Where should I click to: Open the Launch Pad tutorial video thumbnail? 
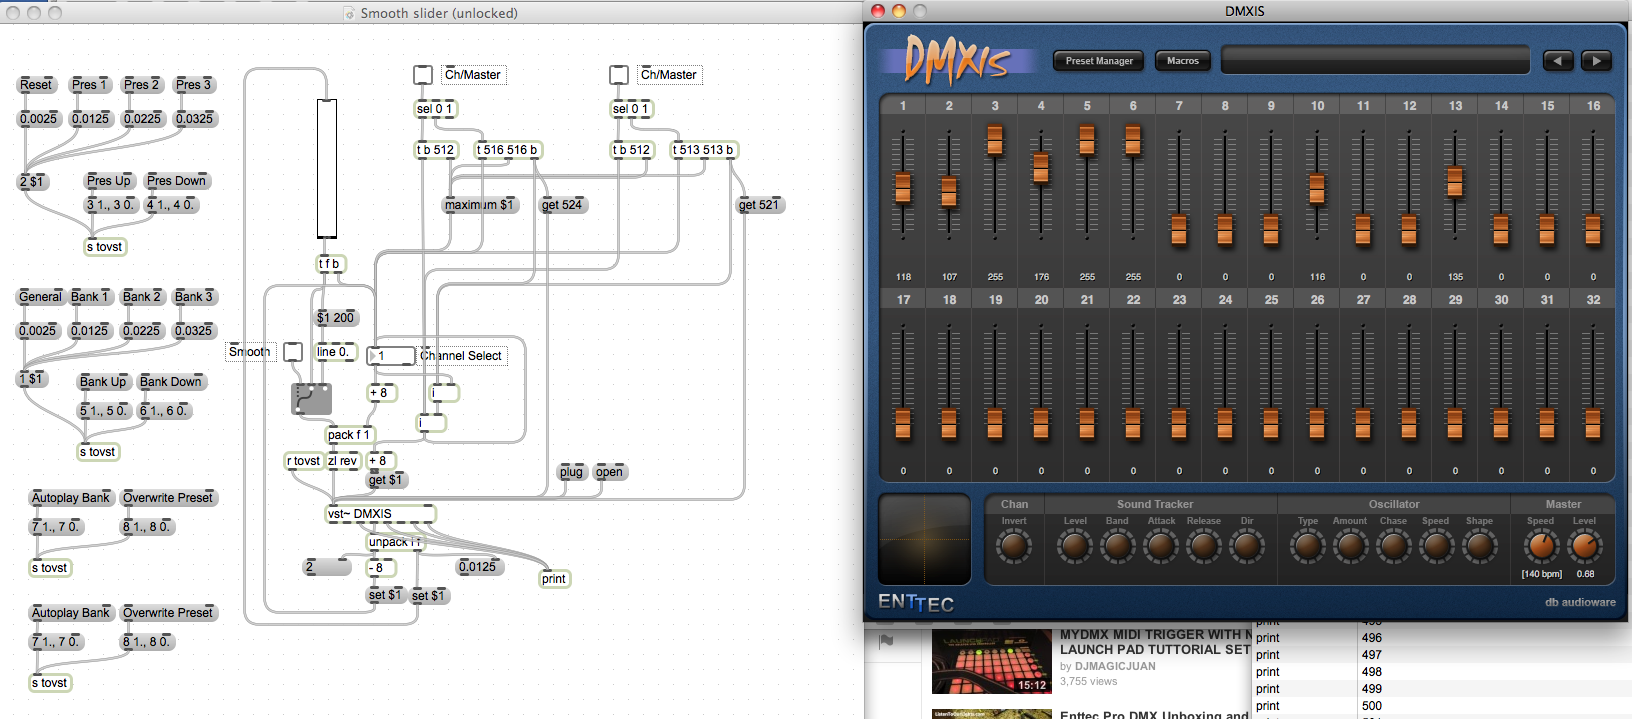(991, 662)
